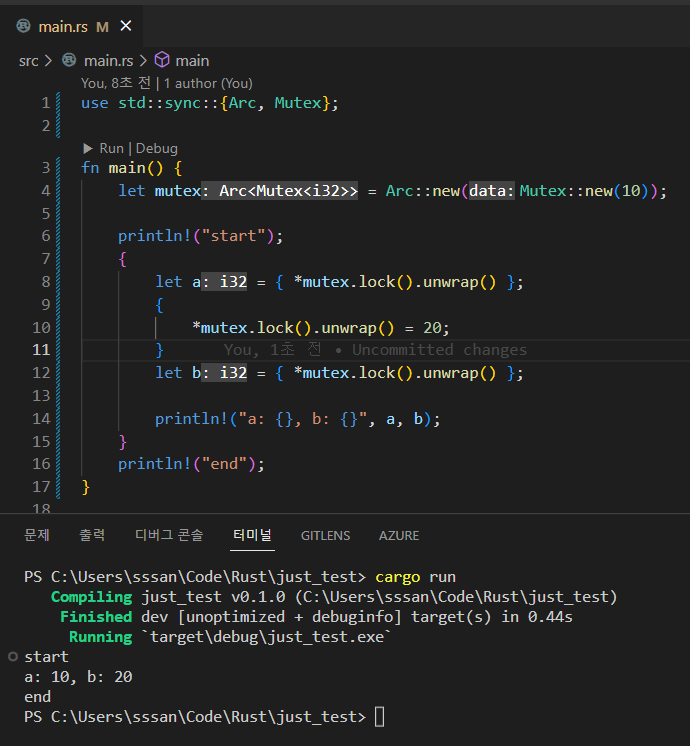Image resolution: width=690 pixels, height=746 pixels.
Task: Click the Rust file icon on main.rs tab
Action: pos(24,27)
